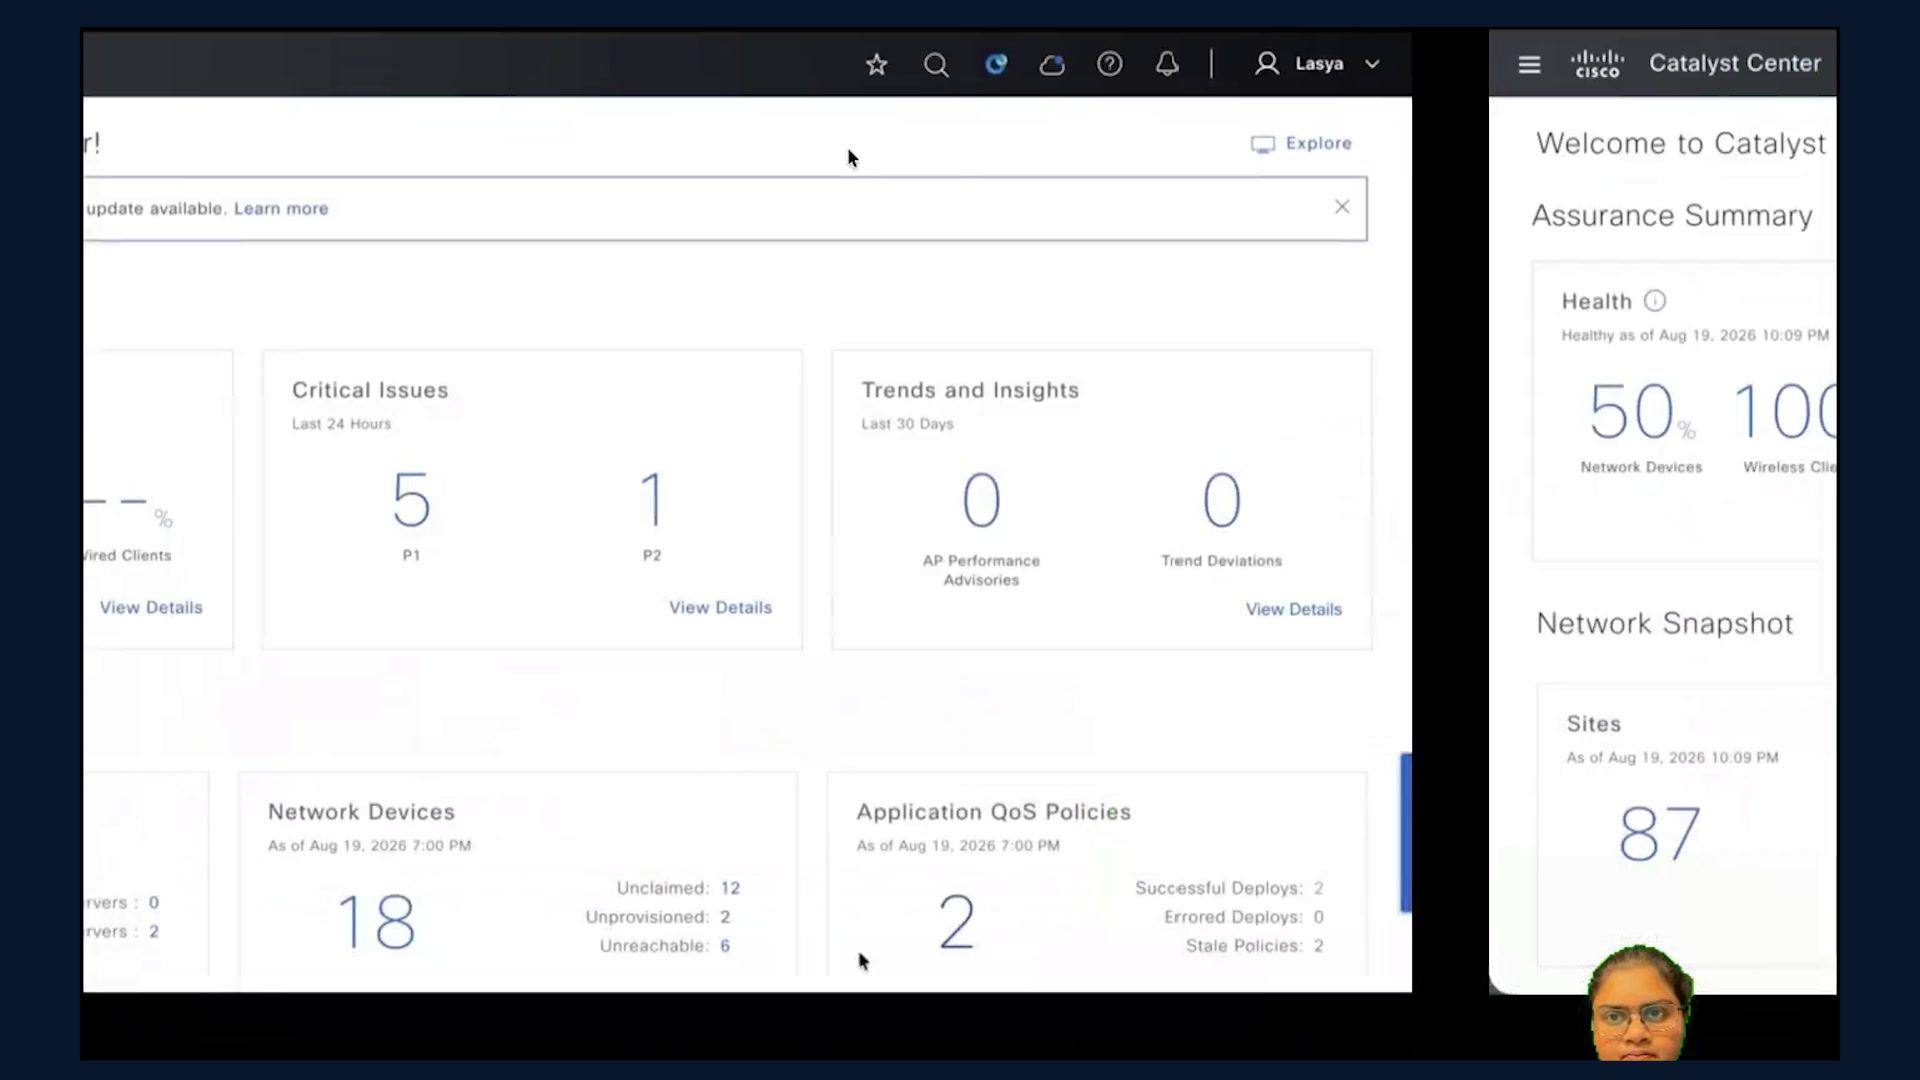Click the Unreachable devices value 6

tap(725, 946)
